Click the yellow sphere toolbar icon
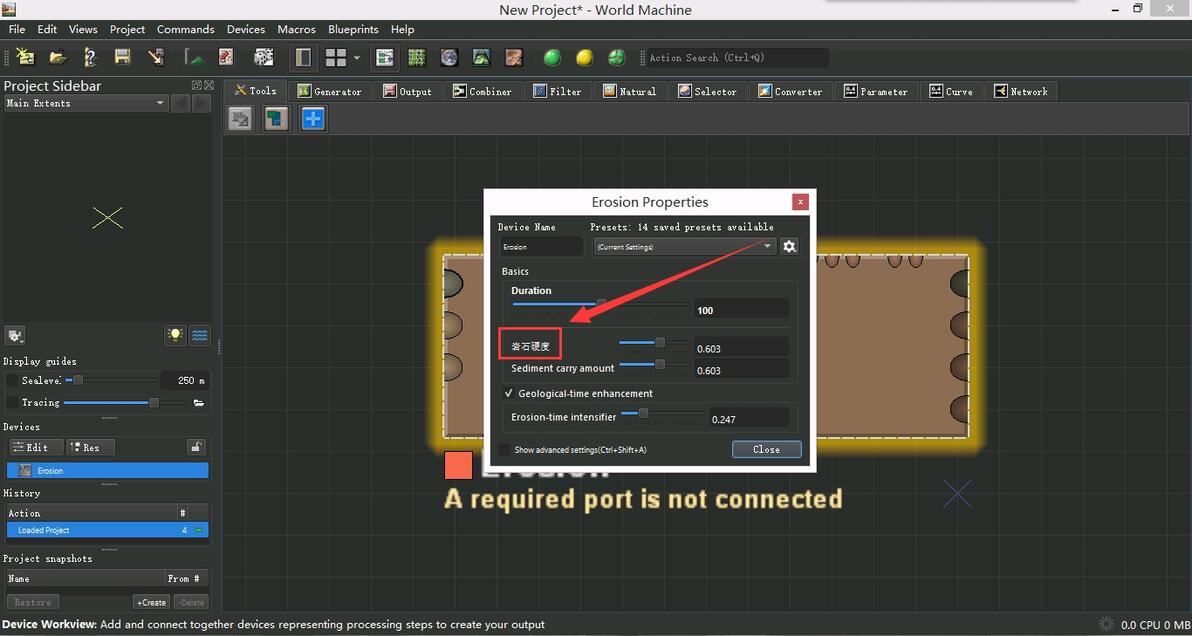The width and height of the screenshot is (1192, 636). [584, 57]
